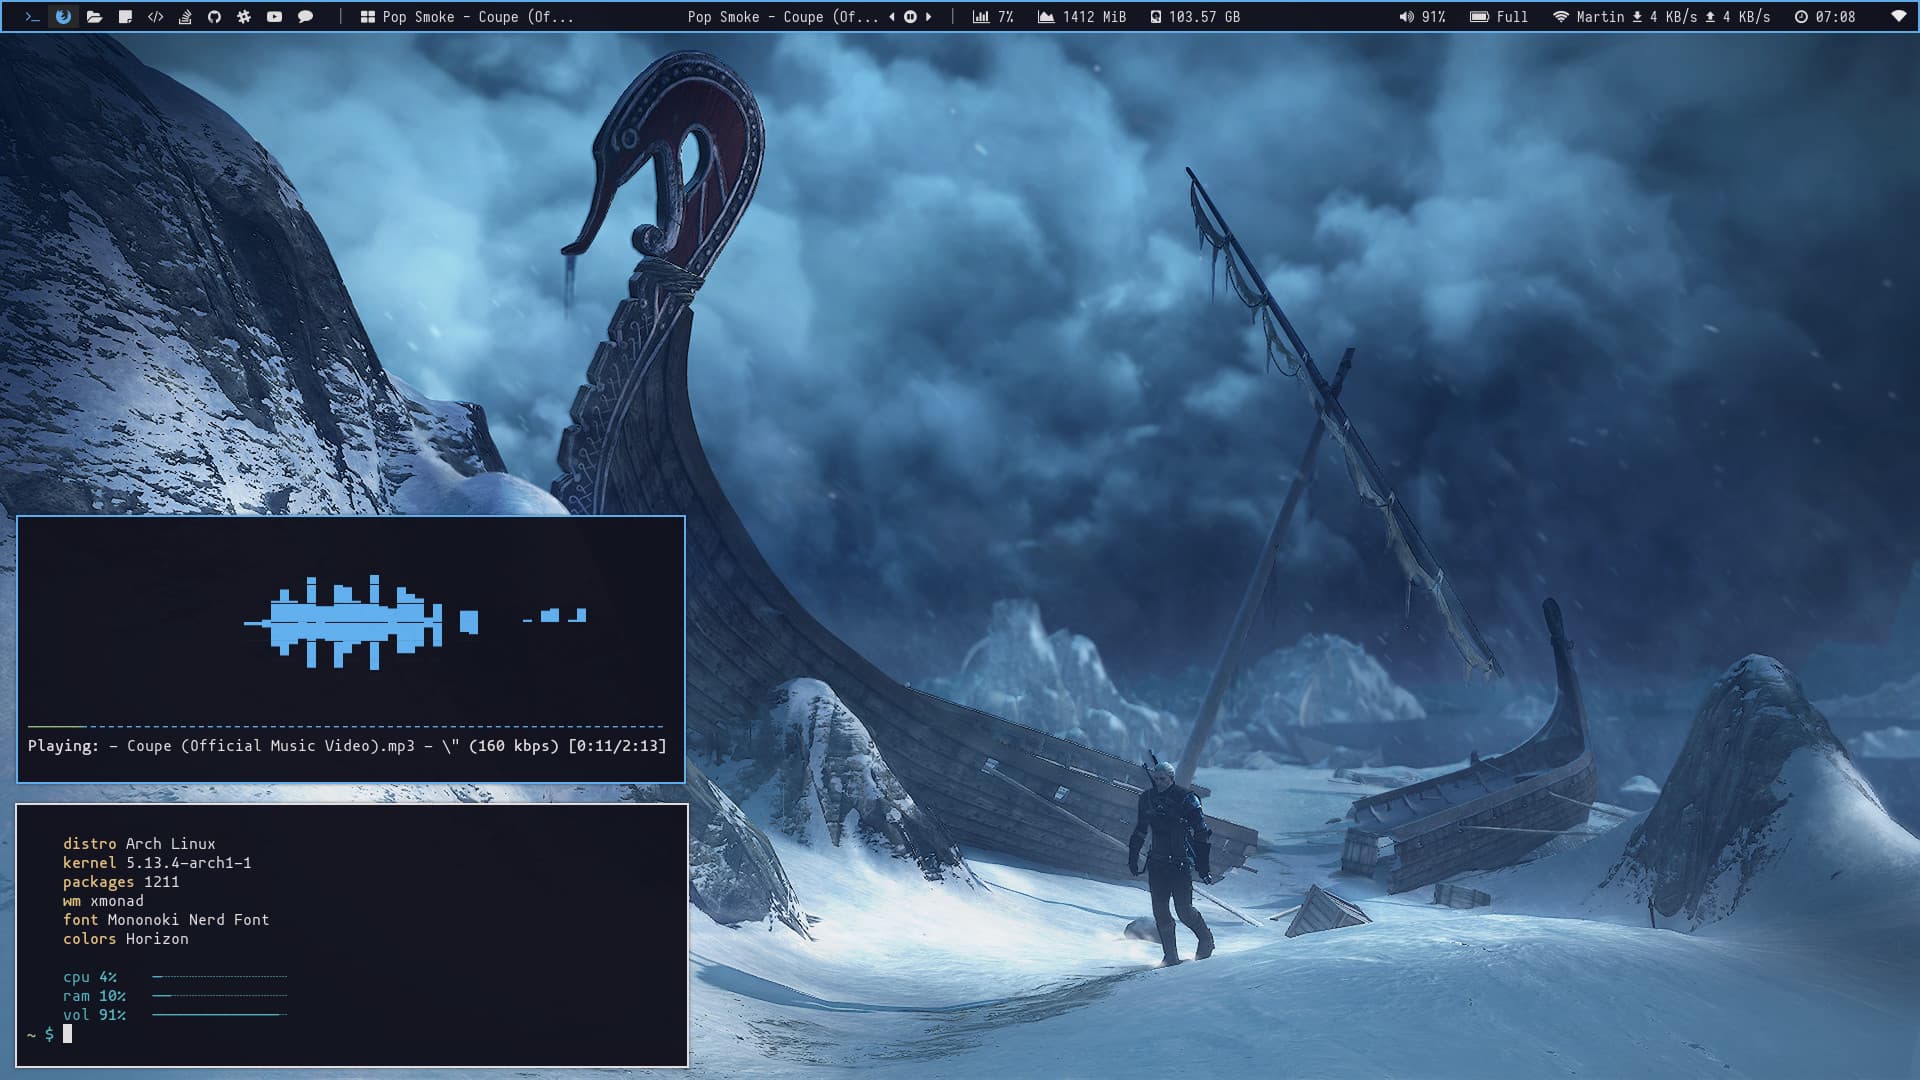
Task: Click the diamond icon at bar's end
Action: coord(1899,17)
